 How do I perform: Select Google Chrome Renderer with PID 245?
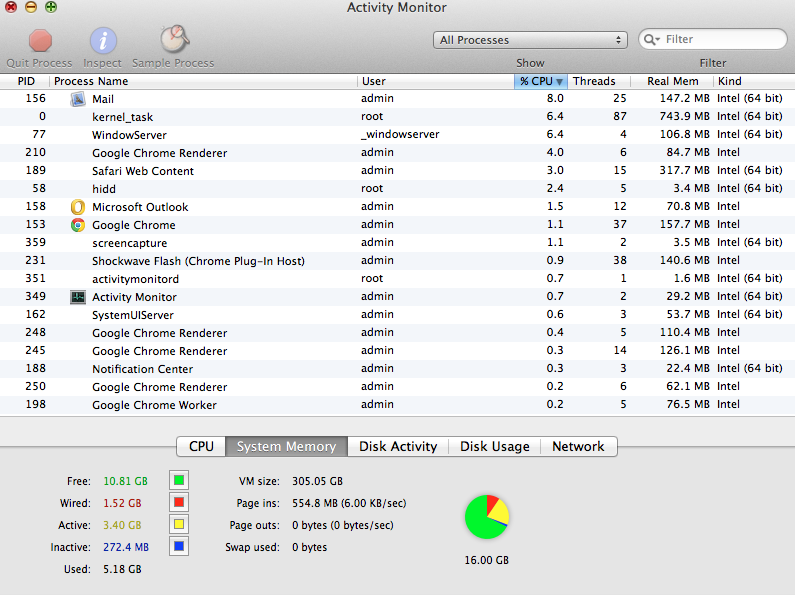[398, 351]
